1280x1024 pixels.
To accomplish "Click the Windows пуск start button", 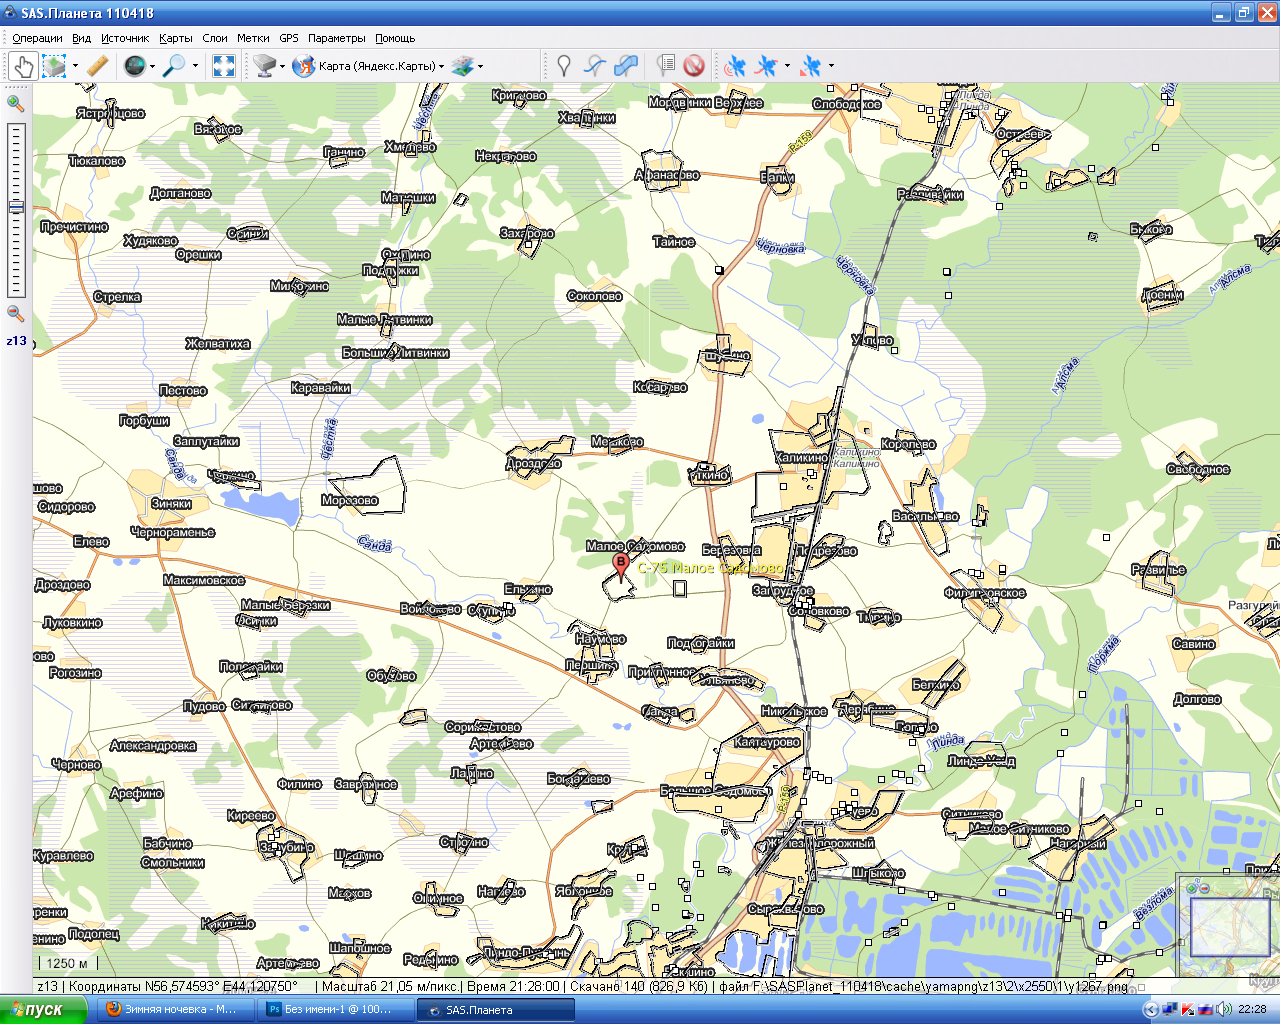I will [x=37, y=1009].
